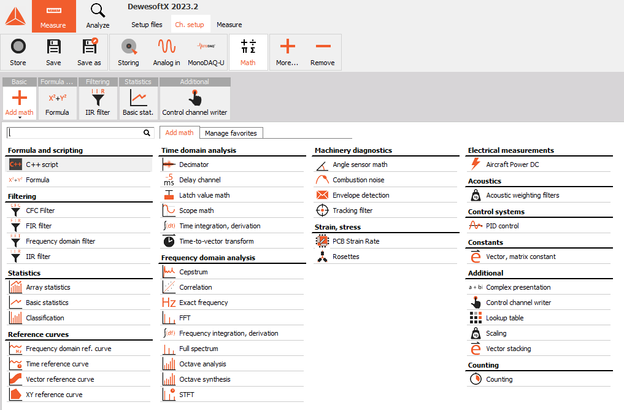Open the Setup files tab
Viewport: 624px width, 410px height.
[147, 25]
